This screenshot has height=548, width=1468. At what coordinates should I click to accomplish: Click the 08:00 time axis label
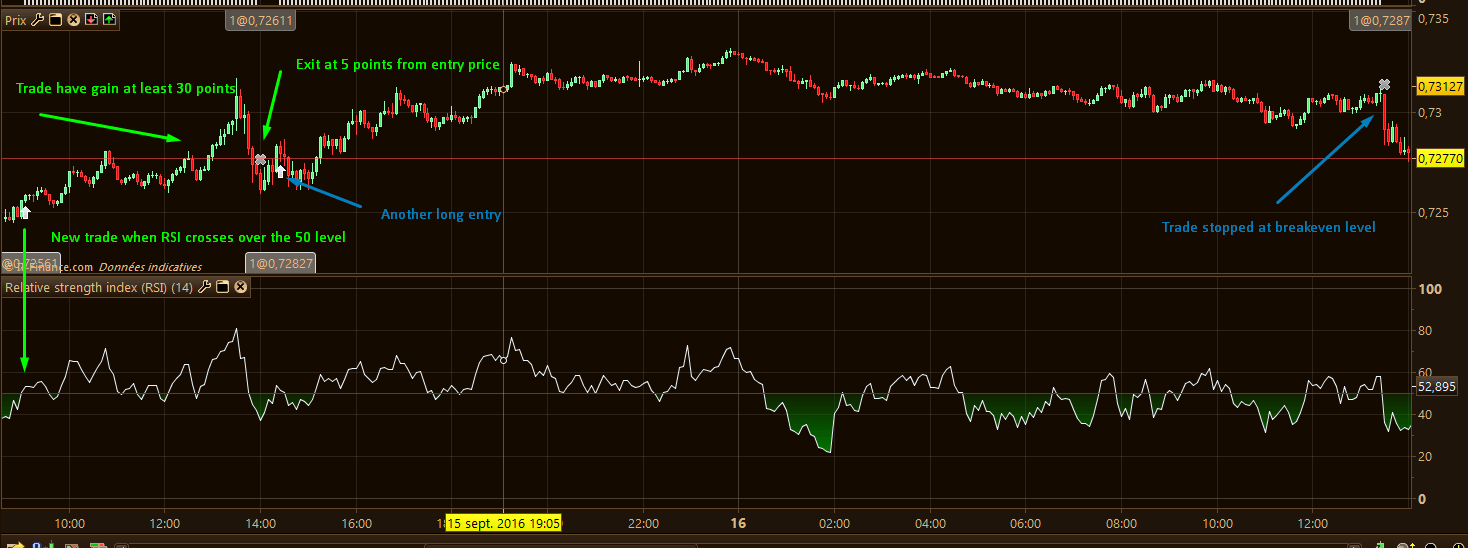(x=1122, y=523)
